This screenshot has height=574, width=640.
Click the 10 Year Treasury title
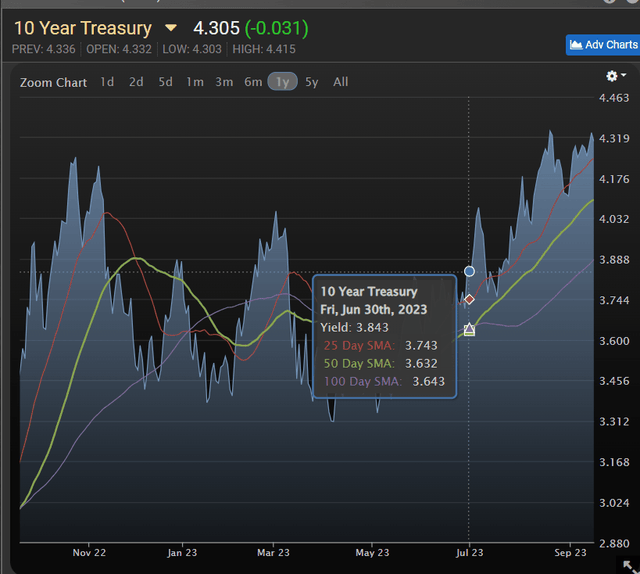tap(82, 28)
